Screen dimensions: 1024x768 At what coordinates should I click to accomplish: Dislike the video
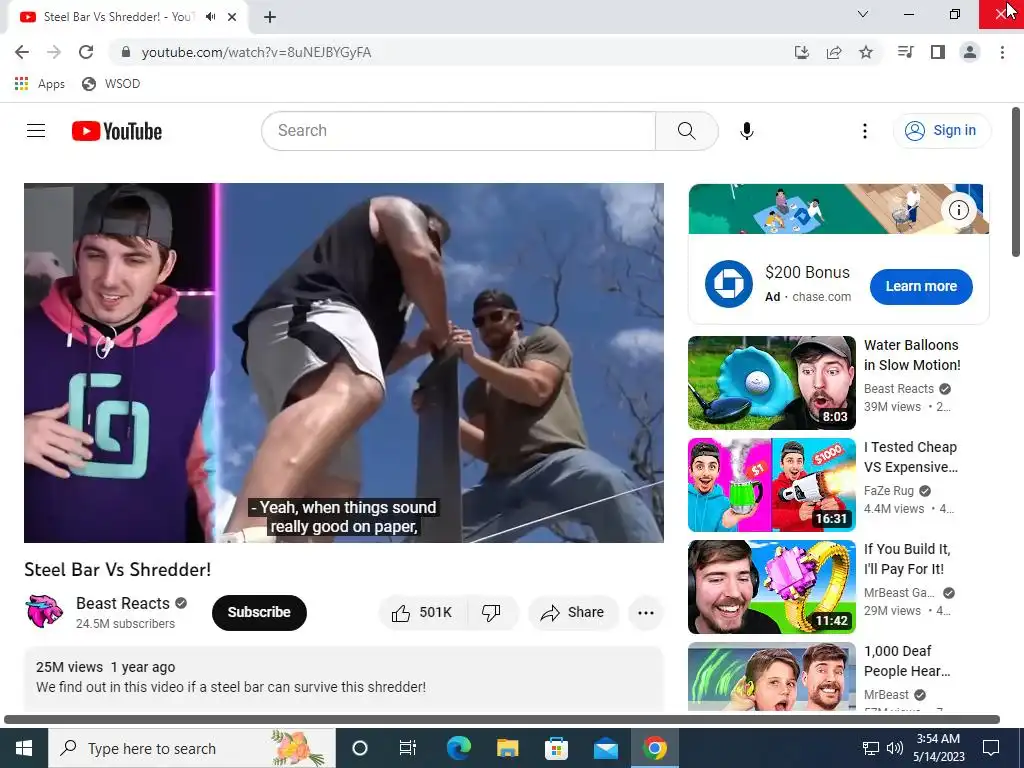[491, 613]
